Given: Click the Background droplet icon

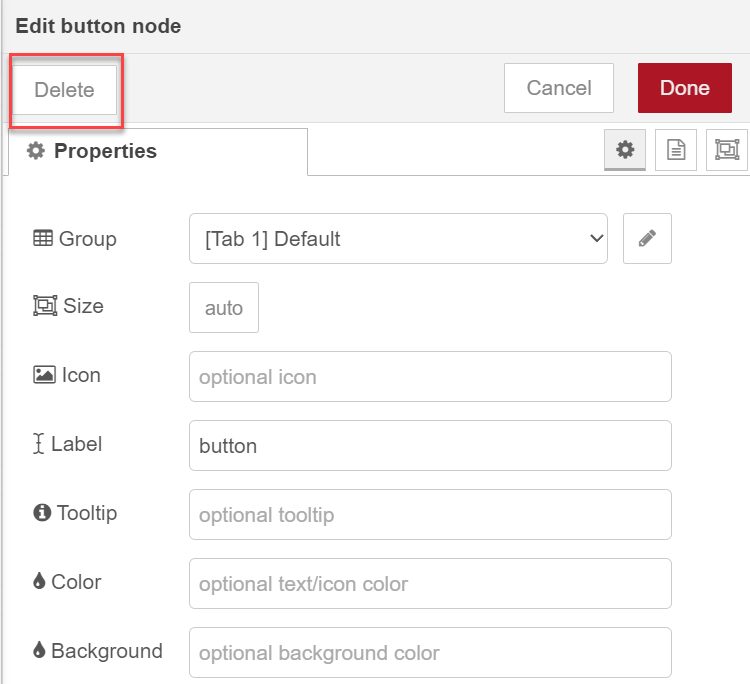Looking at the screenshot, I should coord(39,650).
